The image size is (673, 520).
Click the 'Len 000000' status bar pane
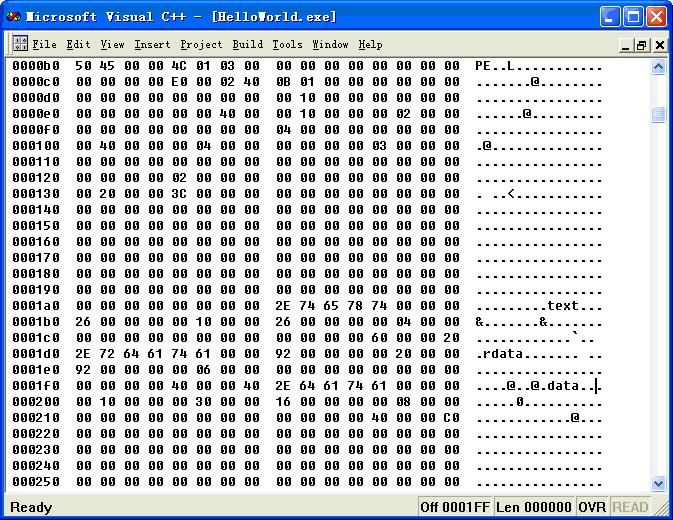pyautogui.click(x=534, y=507)
